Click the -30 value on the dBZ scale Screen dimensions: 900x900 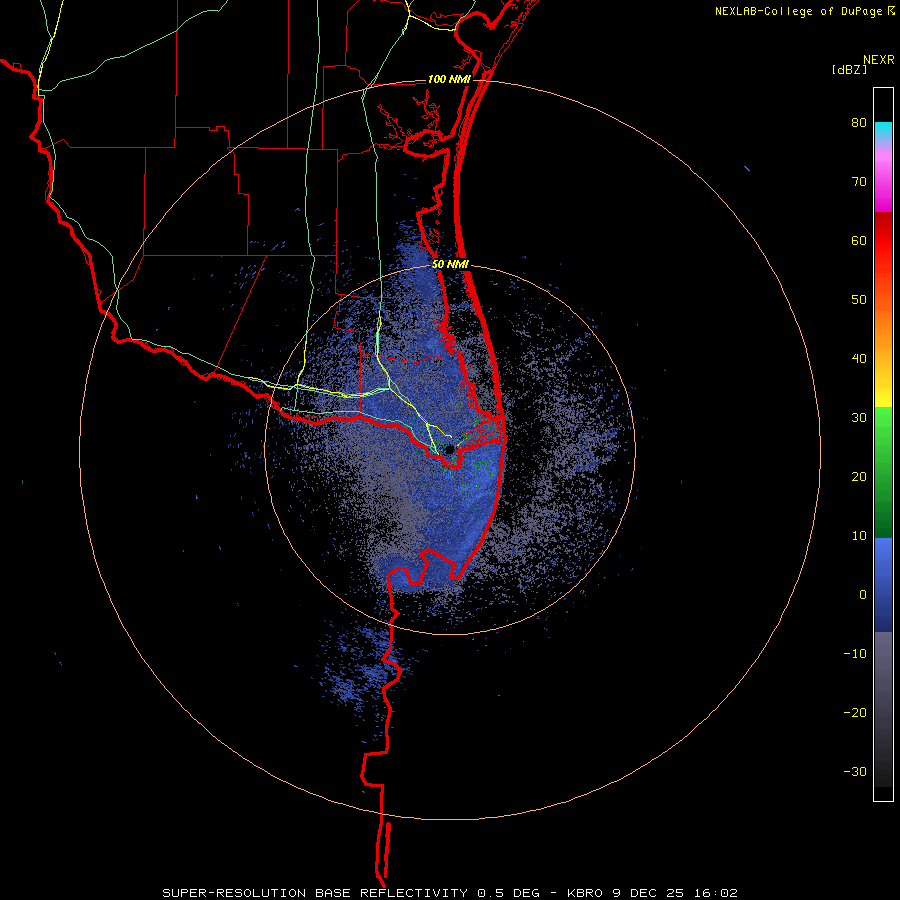[855, 771]
